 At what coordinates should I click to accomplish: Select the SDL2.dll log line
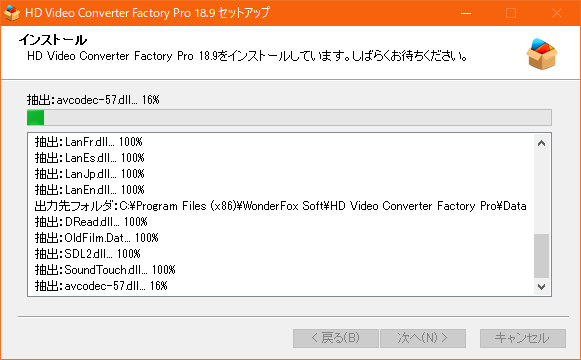(87, 254)
